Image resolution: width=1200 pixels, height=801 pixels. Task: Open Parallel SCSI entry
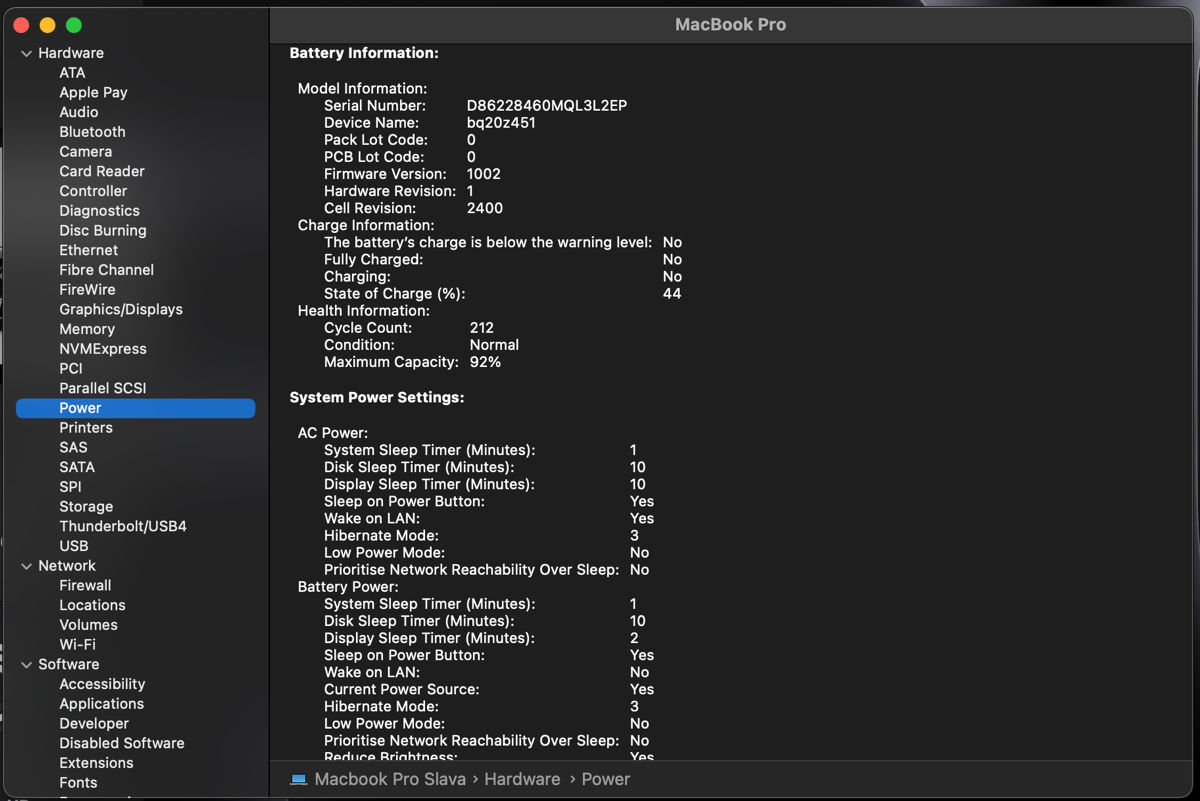[x=103, y=388]
